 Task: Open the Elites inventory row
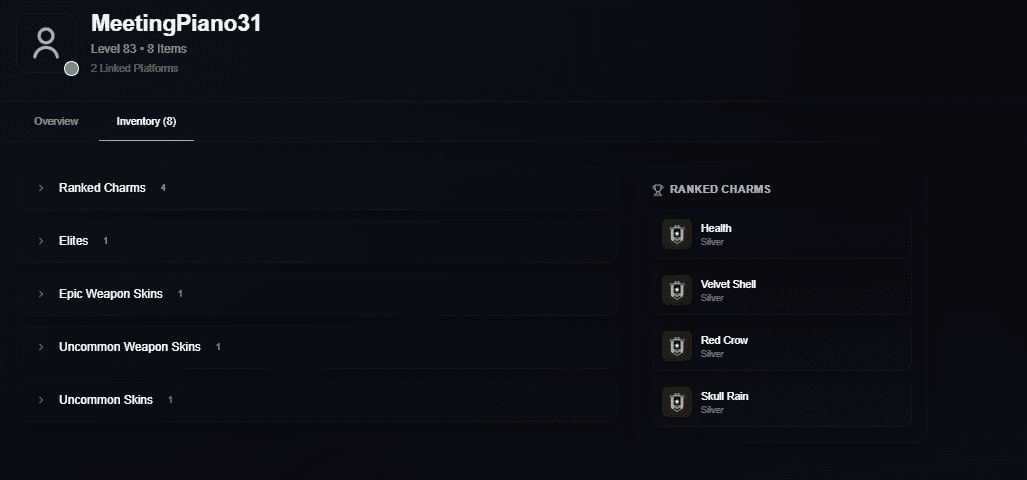[316, 241]
